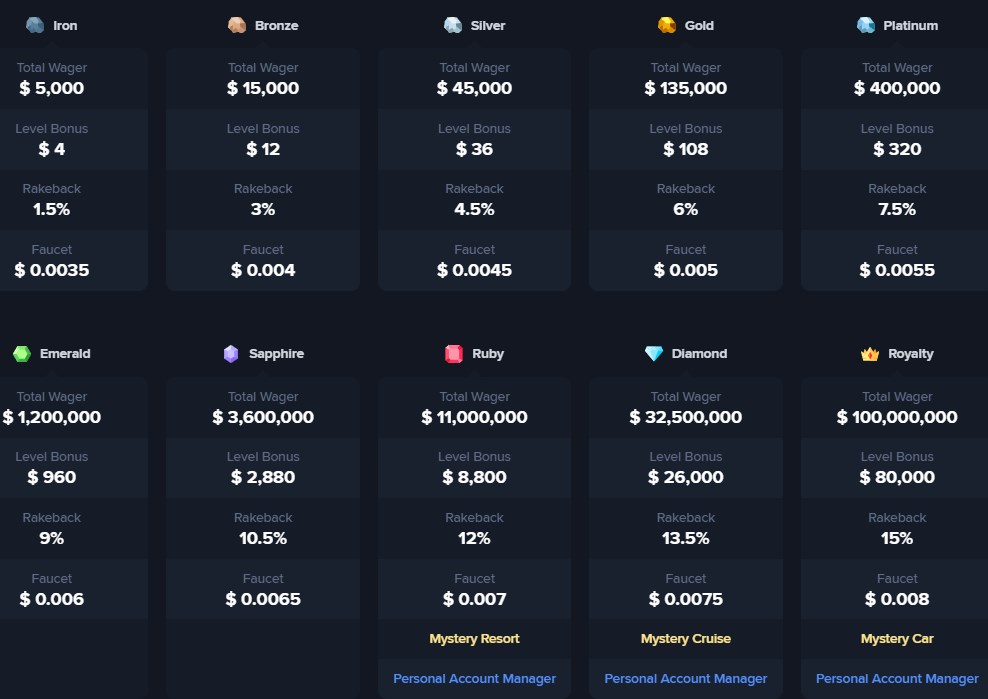This screenshot has height=699, width=988.
Task: Click the red Ruby gem icon
Action: (x=454, y=354)
